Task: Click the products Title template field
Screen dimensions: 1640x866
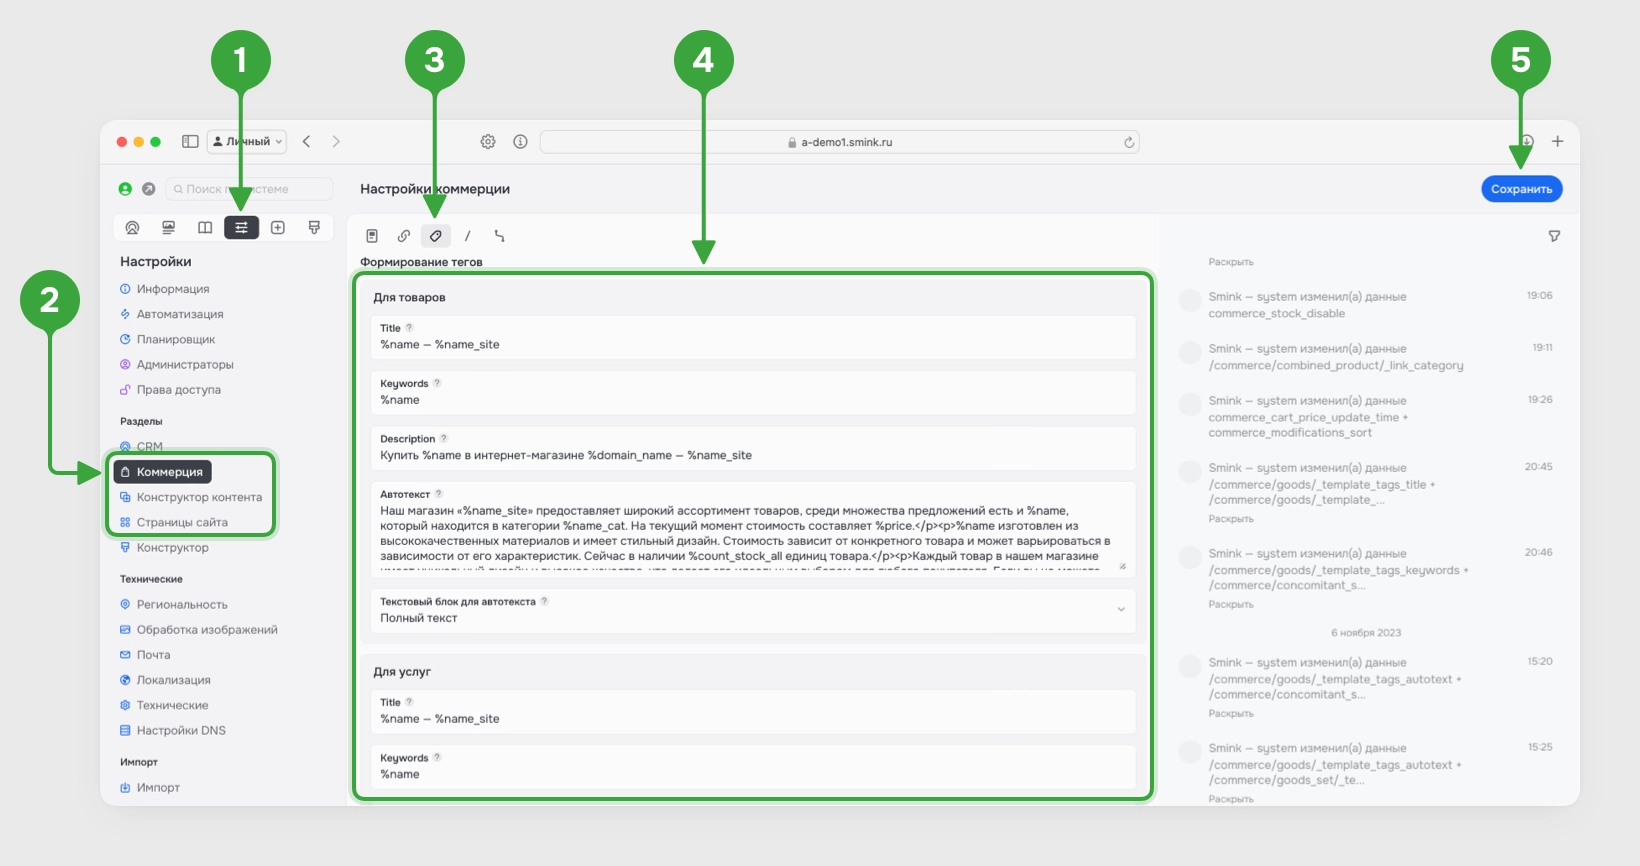Action: [x=754, y=344]
